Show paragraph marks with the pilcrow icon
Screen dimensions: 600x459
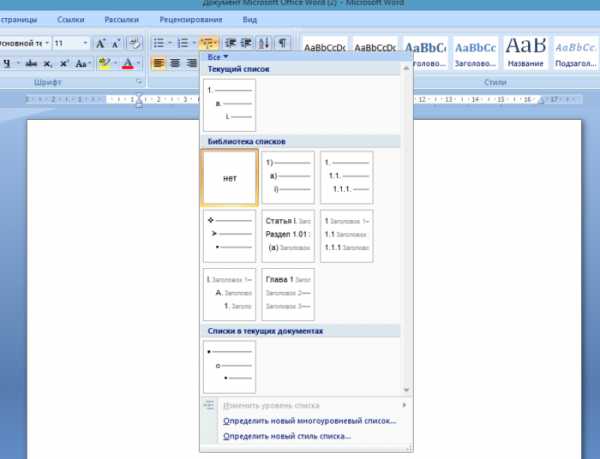[x=282, y=43]
